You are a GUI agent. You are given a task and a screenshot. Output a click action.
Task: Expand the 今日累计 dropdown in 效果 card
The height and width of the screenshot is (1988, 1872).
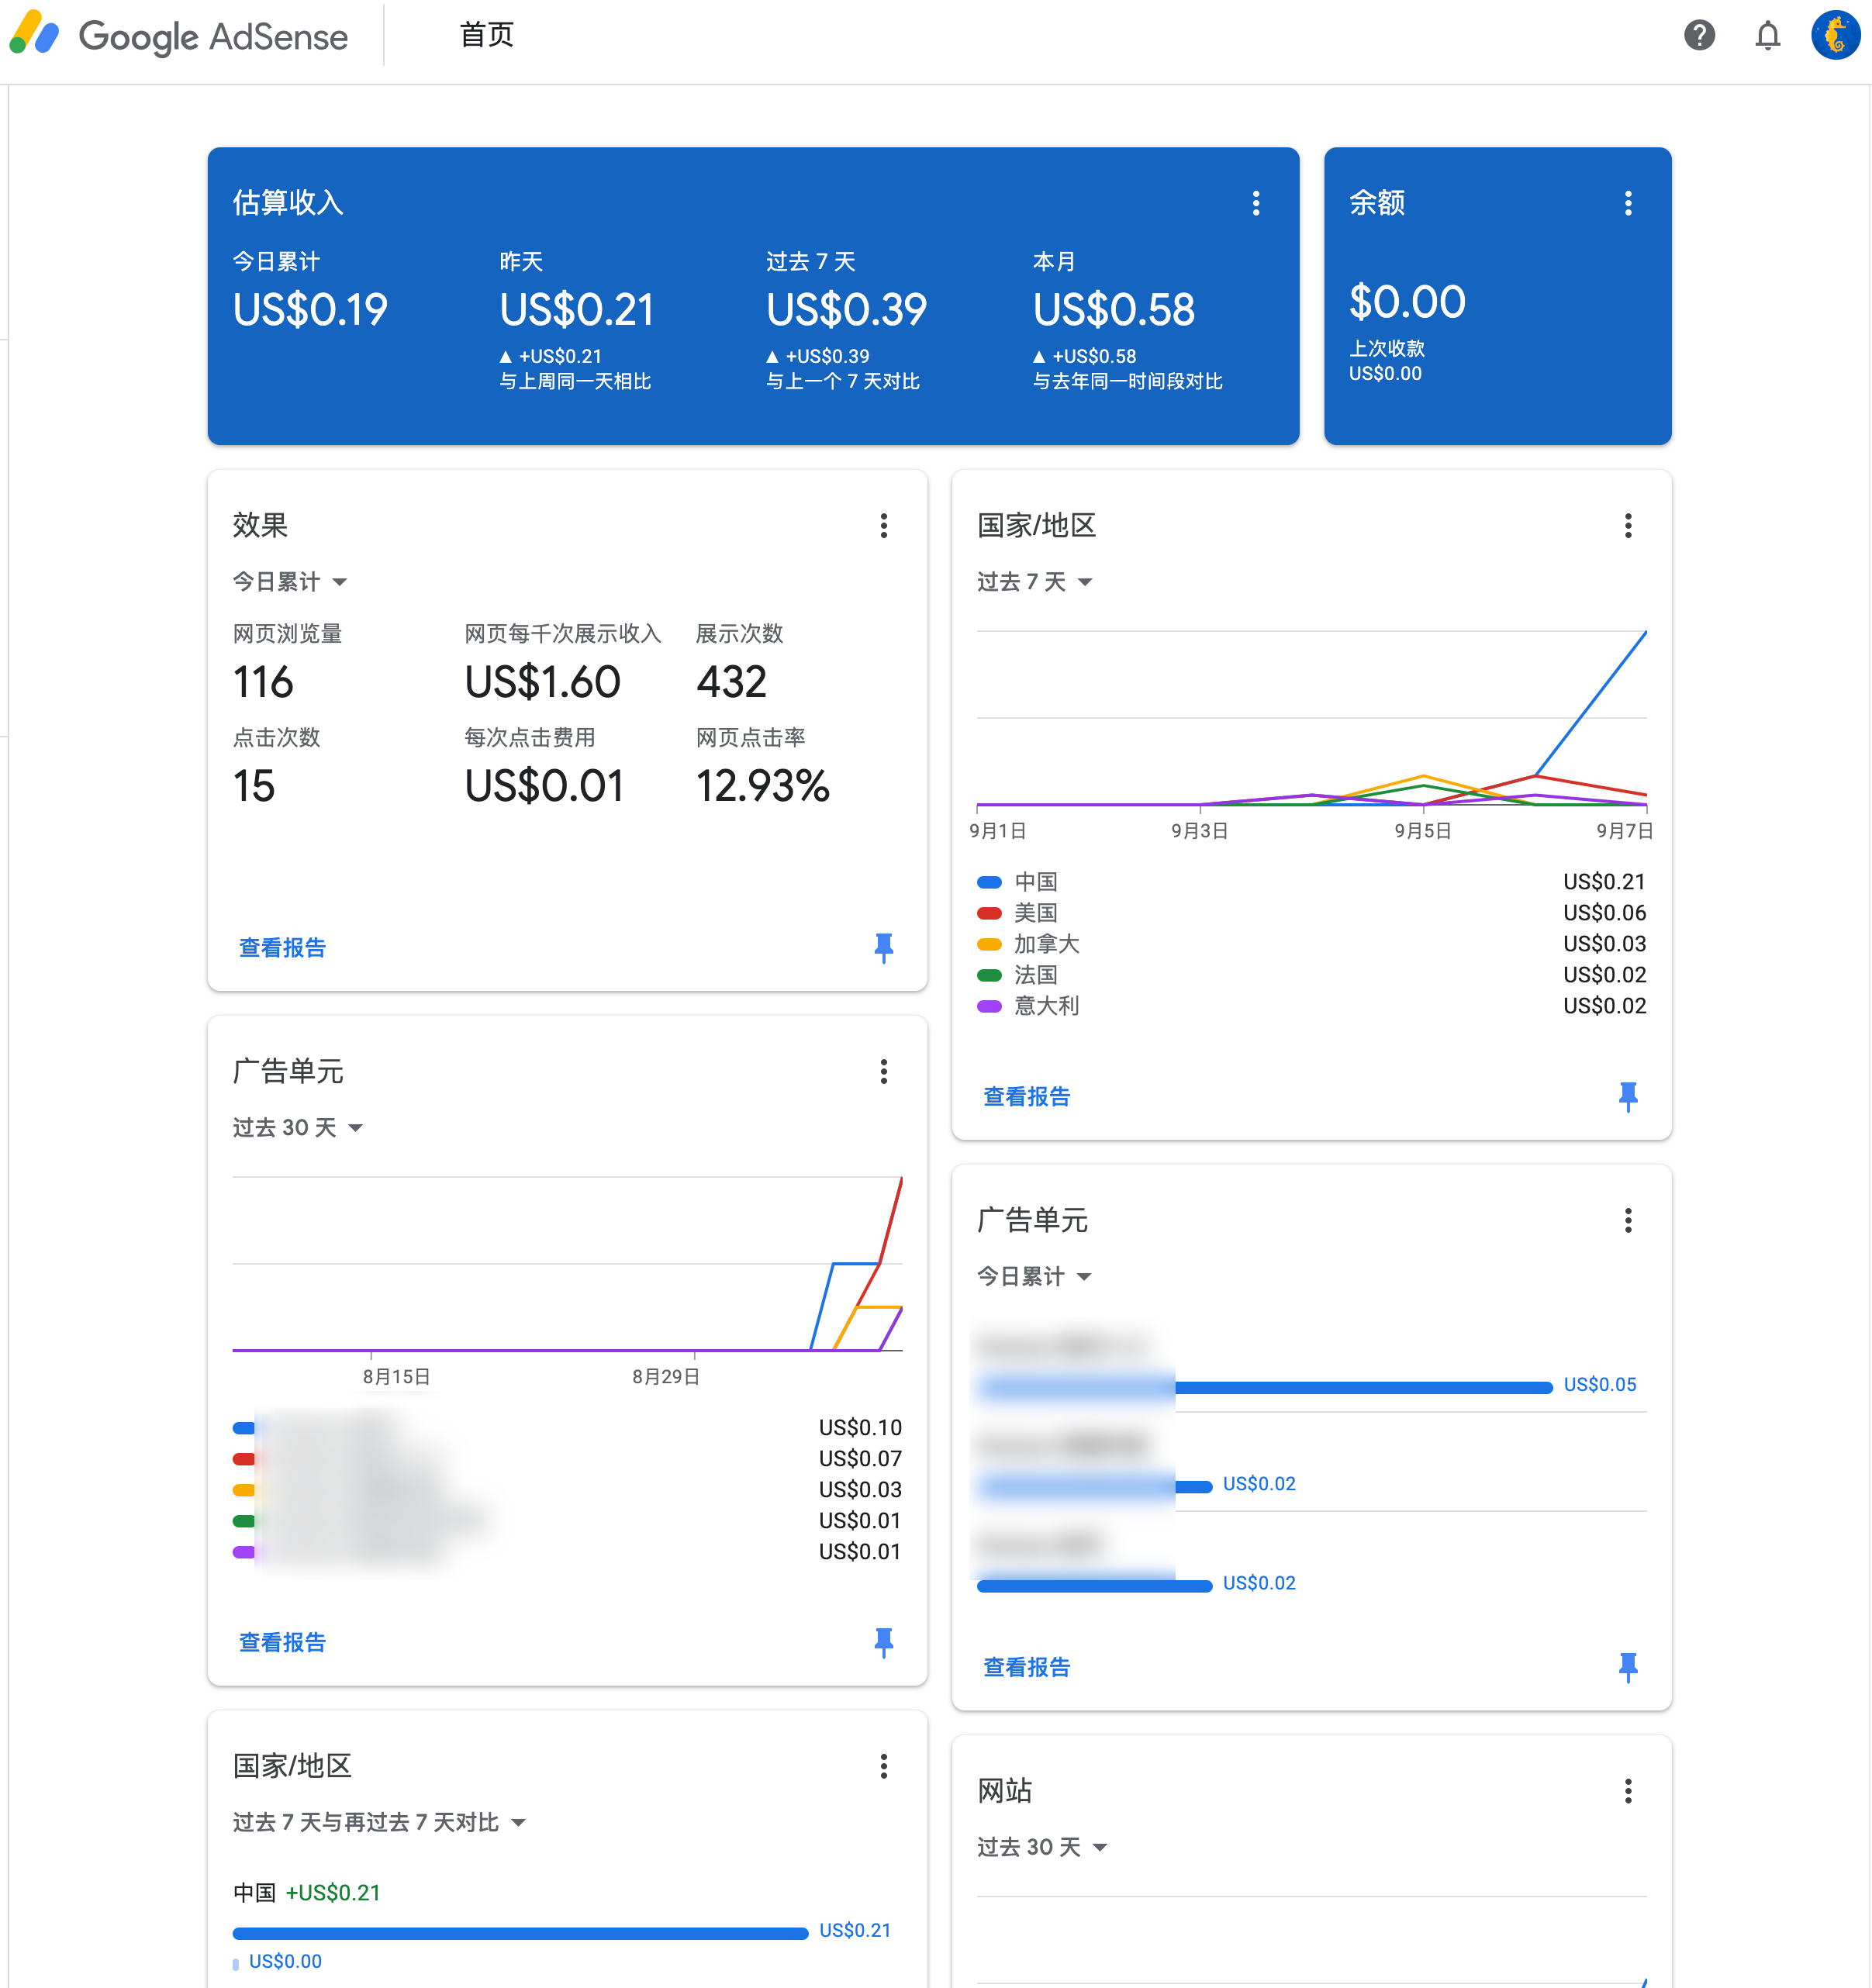[x=290, y=582]
